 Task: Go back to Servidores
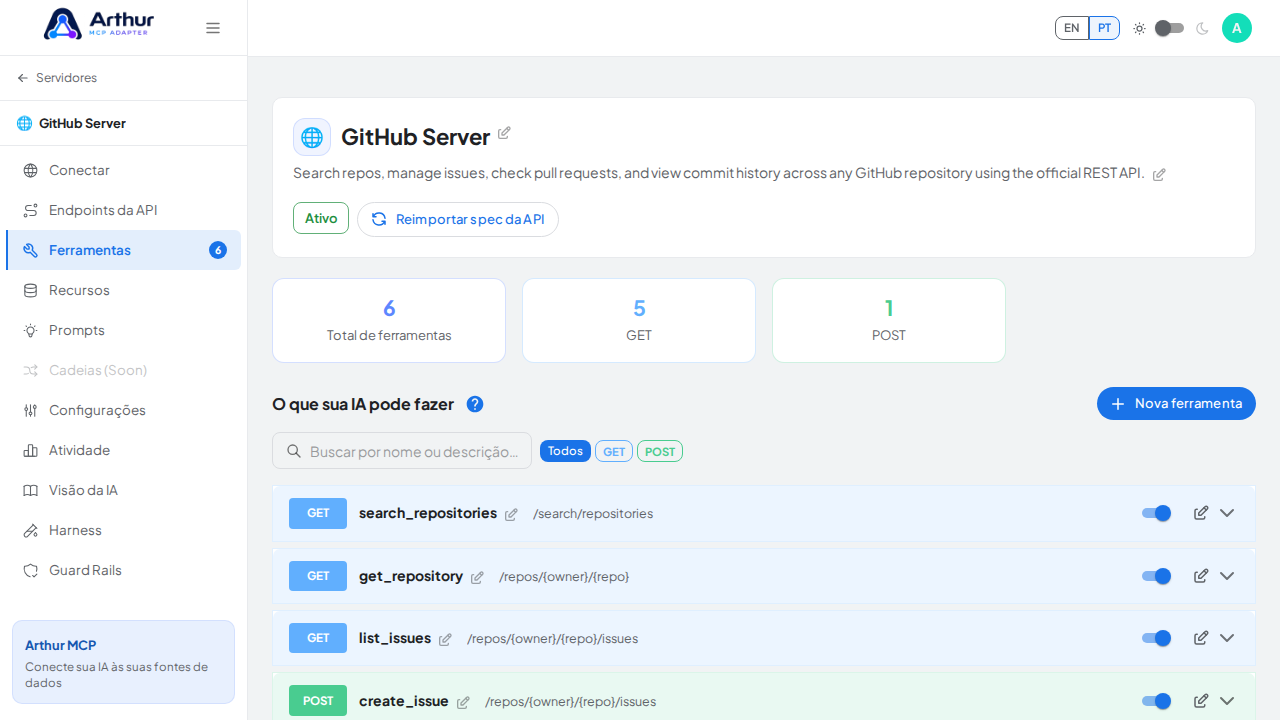57,78
